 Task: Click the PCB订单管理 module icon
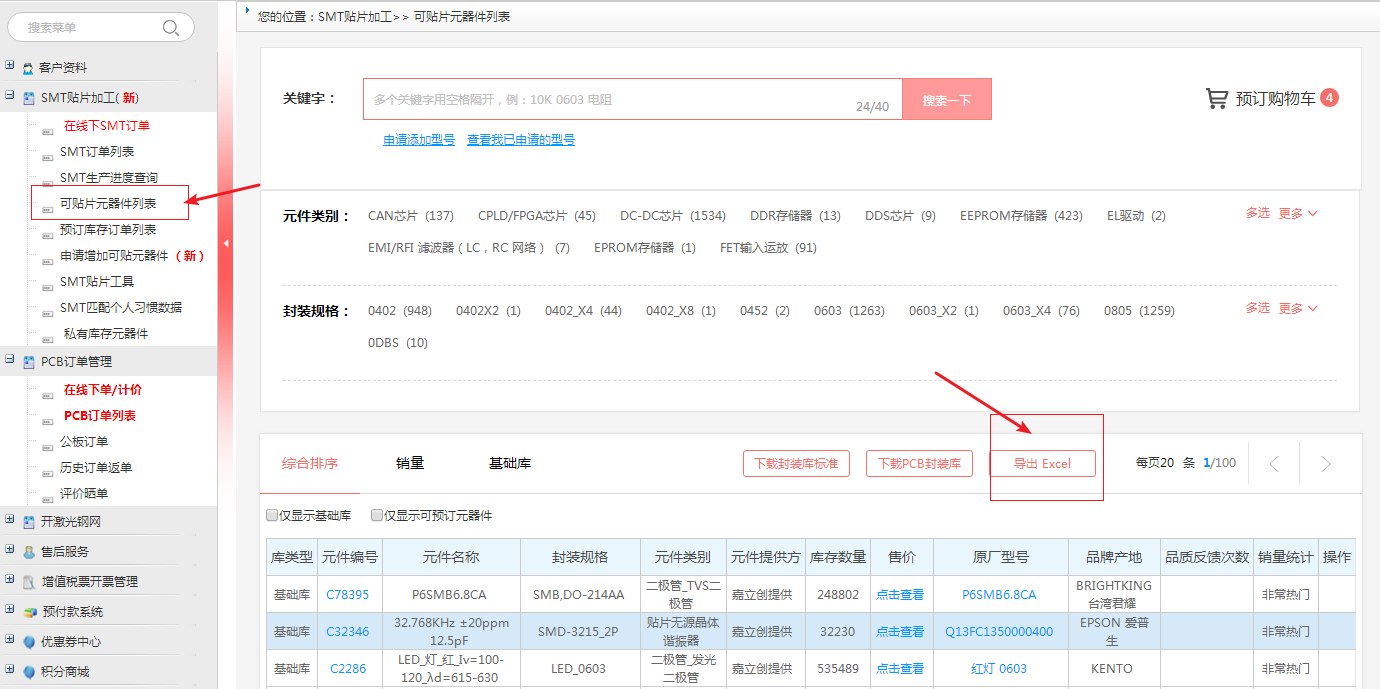(28, 362)
